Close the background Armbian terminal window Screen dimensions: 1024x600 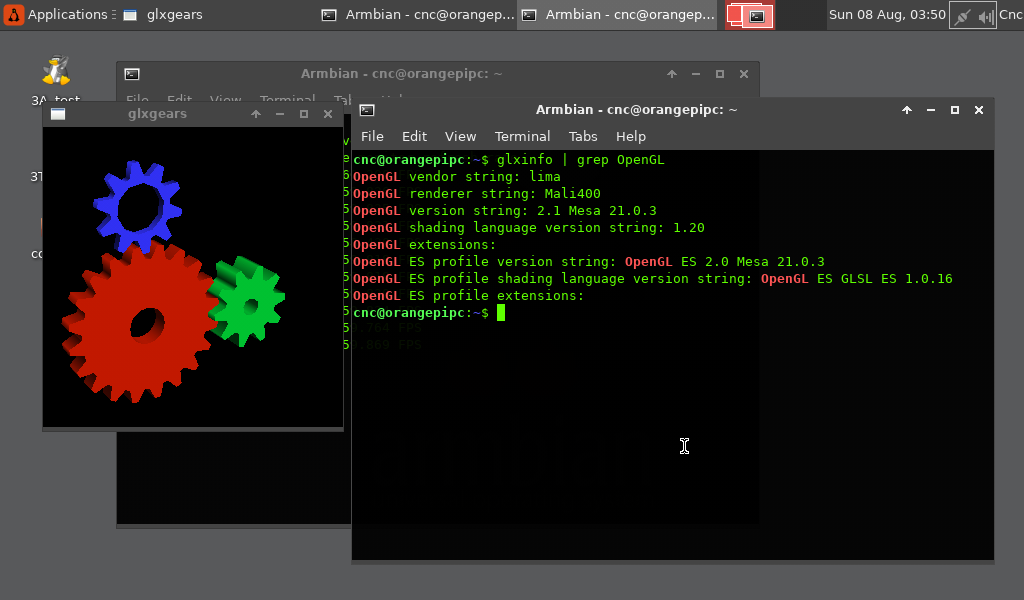pyautogui.click(x=744, y=74)
